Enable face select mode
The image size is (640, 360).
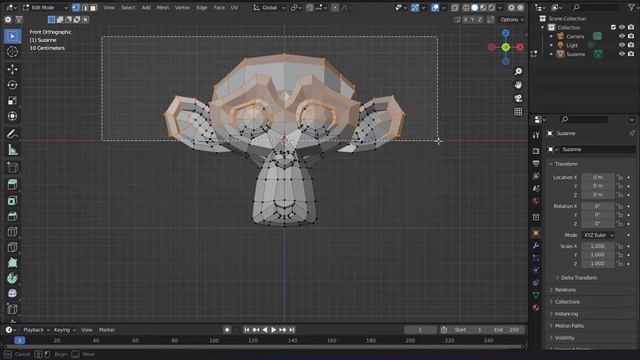click(x=93, y=8)
